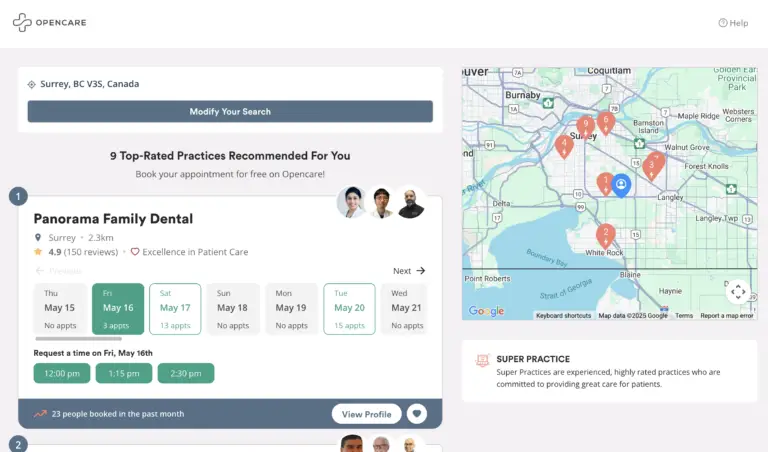Click Modify Your Search button
This screenshot has height=452, width=768.
[230, 112]
